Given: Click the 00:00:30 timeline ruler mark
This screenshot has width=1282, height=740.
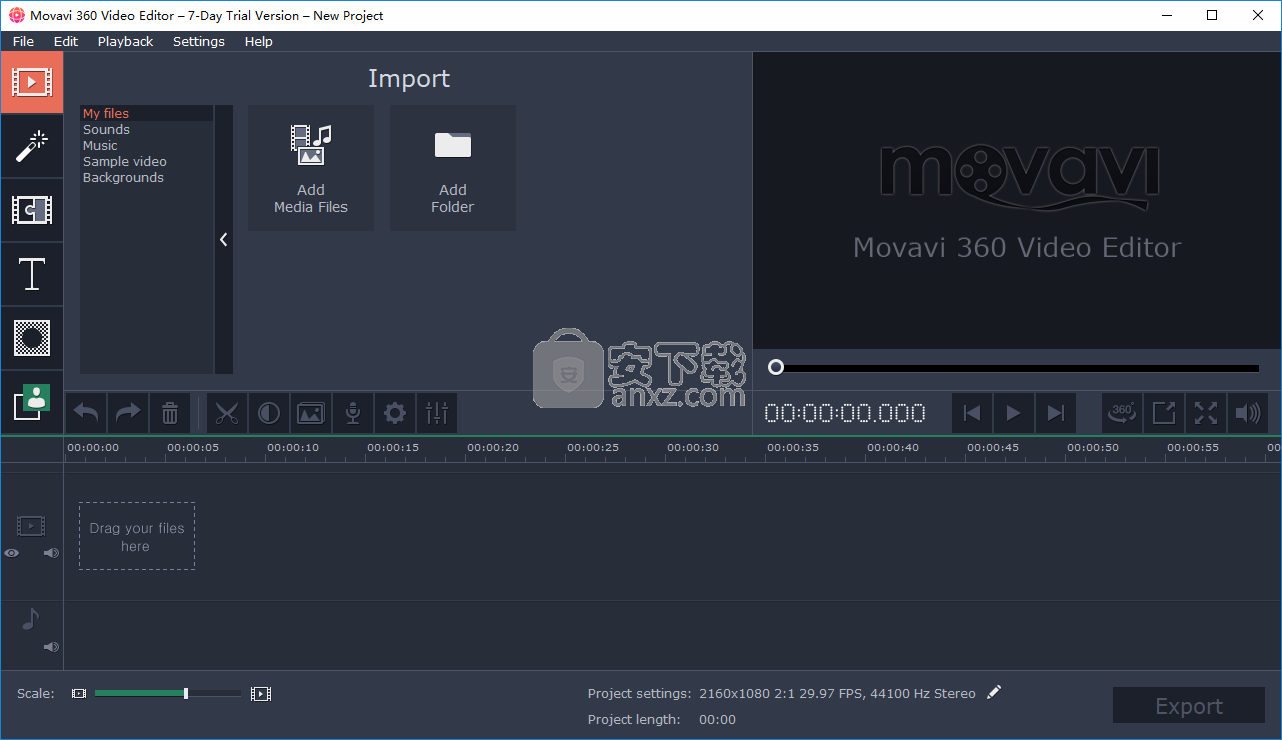Looking at the screenshot, I should click(693, 448).
